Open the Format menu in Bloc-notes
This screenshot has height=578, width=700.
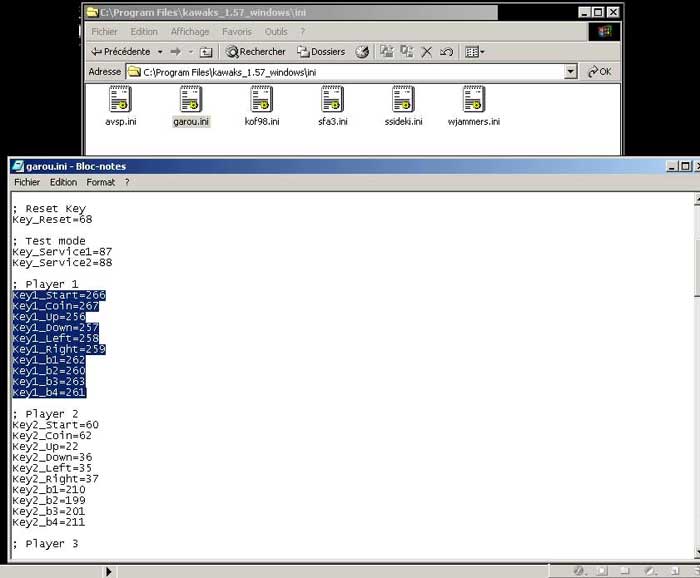[100, 183]
